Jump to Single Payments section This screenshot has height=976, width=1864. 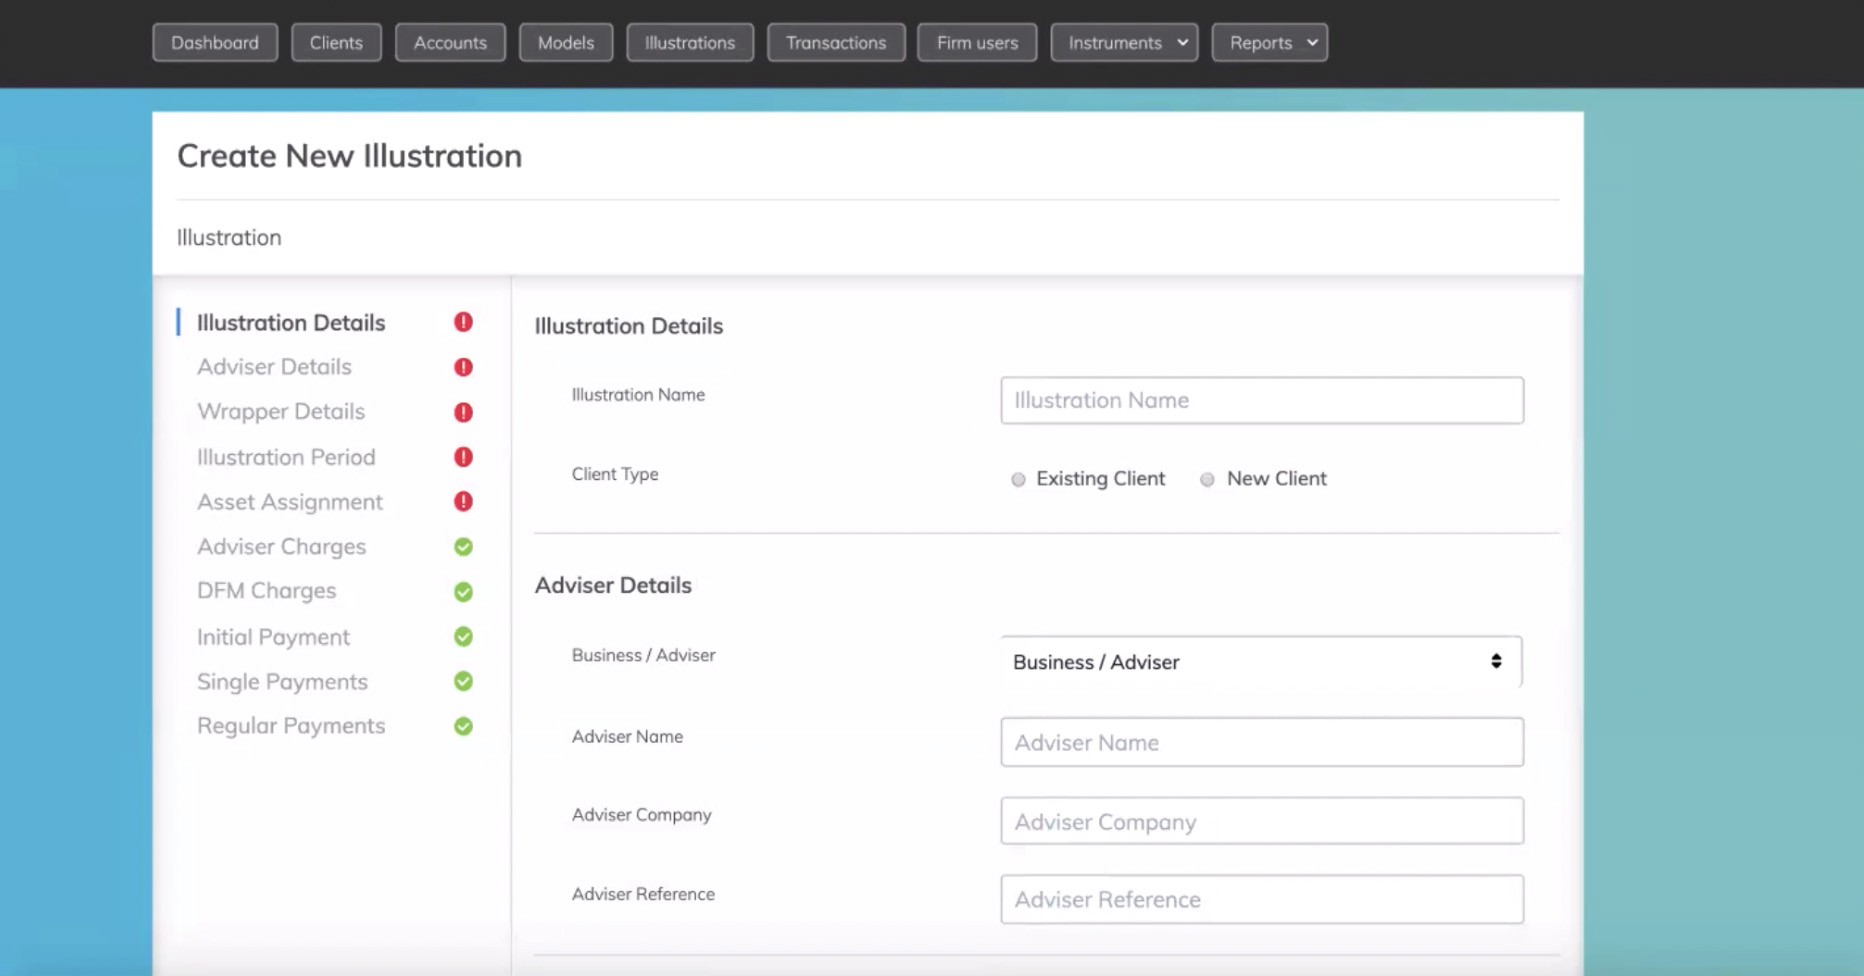[x=282, y=682]
